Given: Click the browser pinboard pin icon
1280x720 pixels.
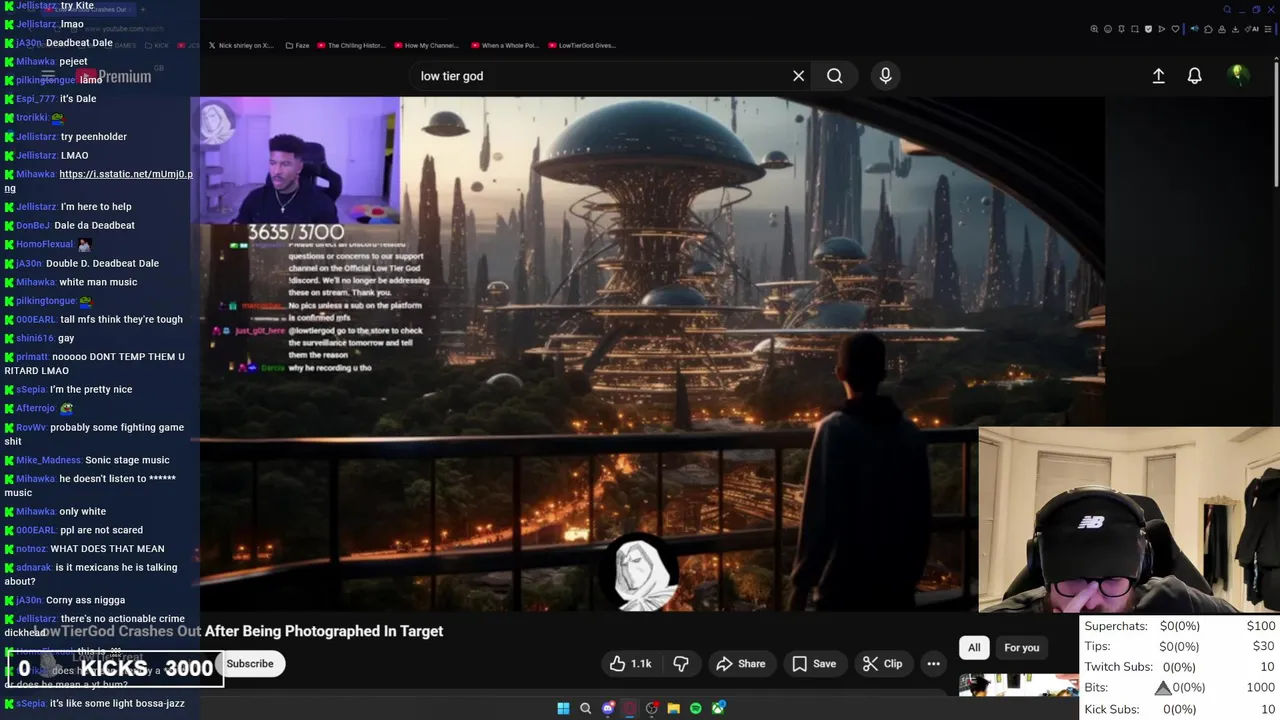Looking at the screenshot, I should coord(1121,29).
